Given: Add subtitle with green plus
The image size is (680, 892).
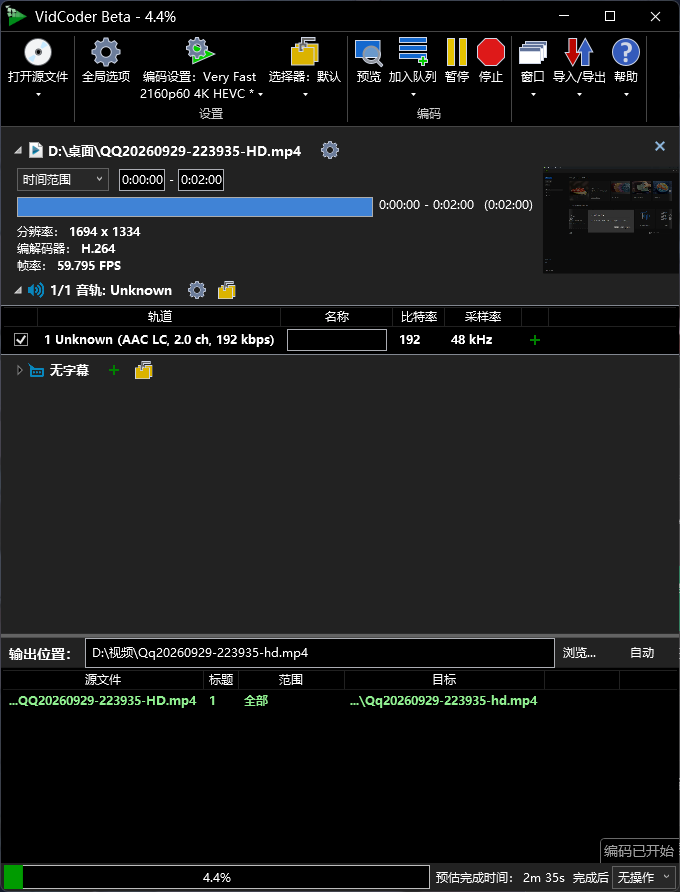Looking at the screenshot, I should 114,371.
